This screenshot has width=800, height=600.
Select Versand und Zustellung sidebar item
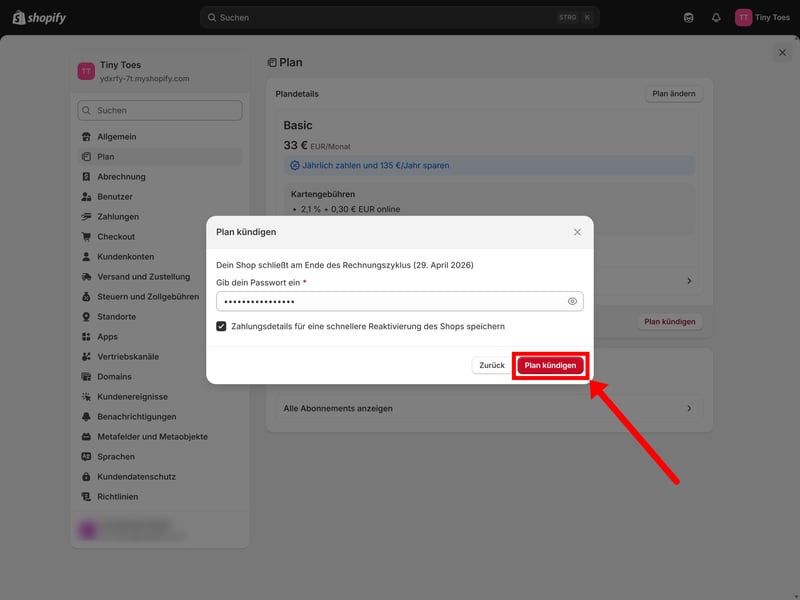point(143,277)
